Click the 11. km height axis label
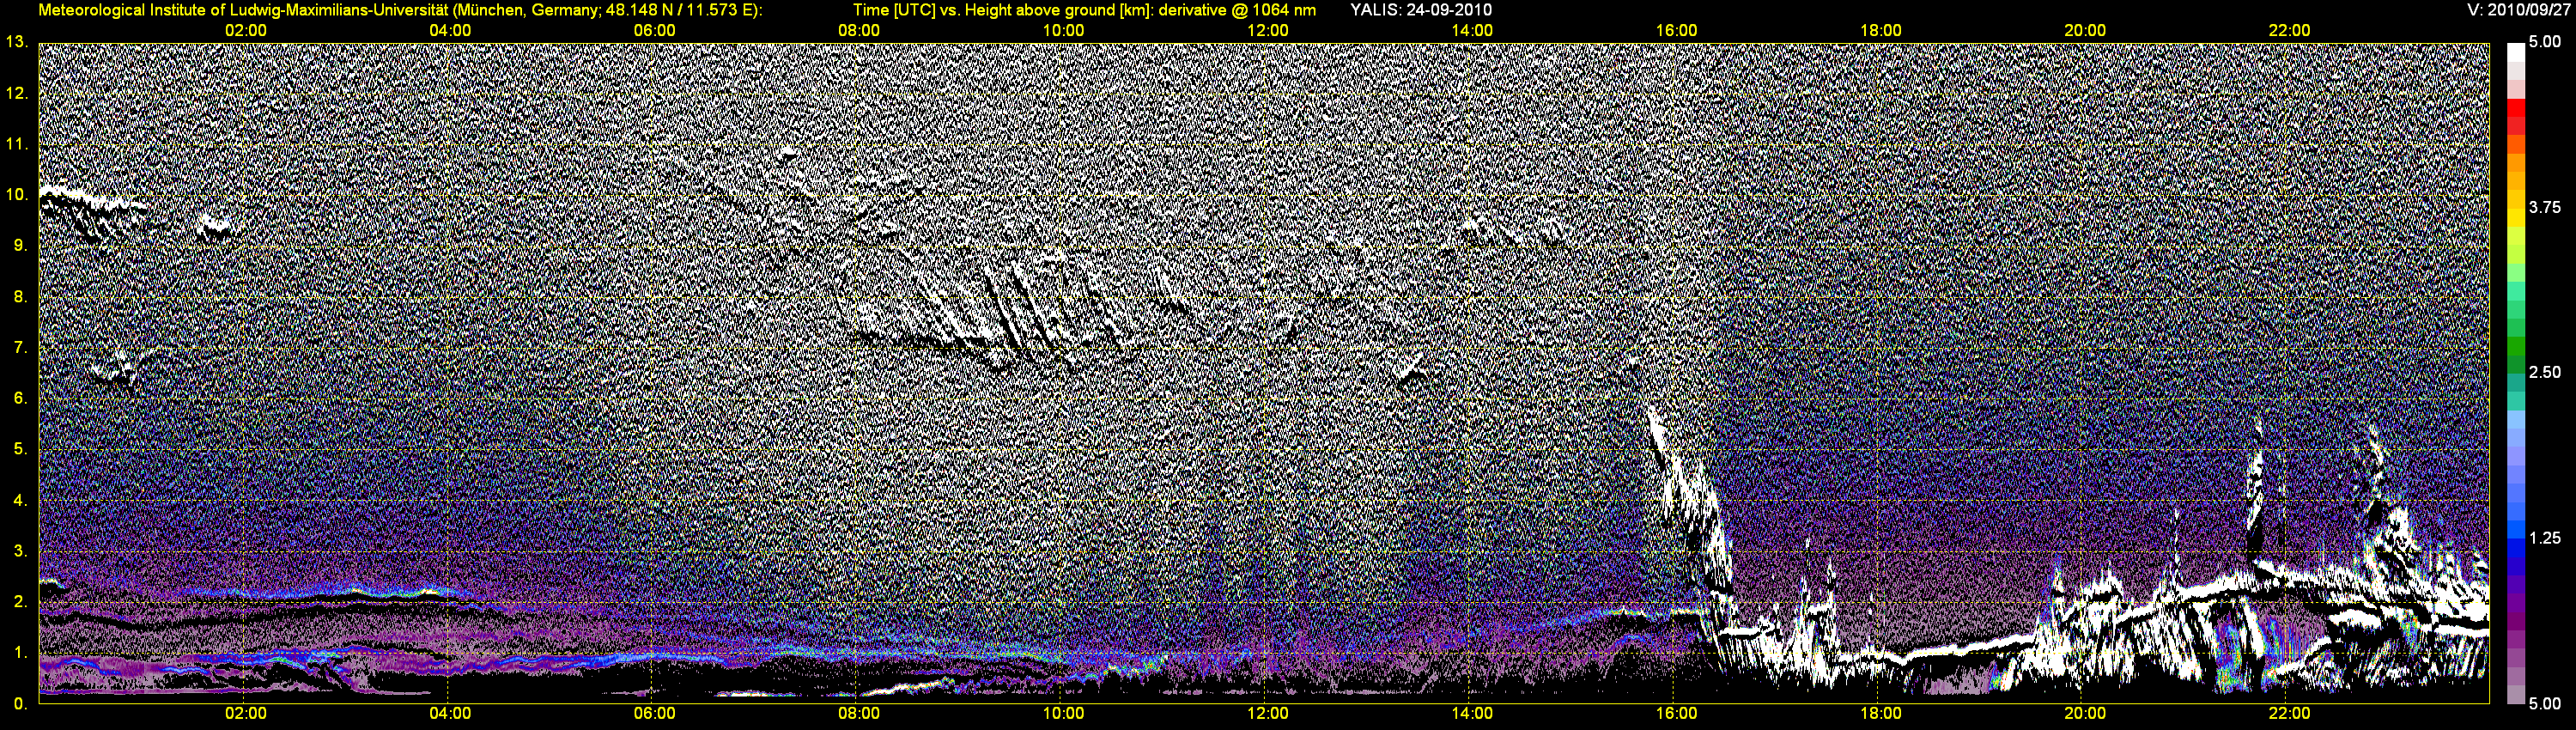Viewport: 2576px width, 730px height. pos(16,144)
